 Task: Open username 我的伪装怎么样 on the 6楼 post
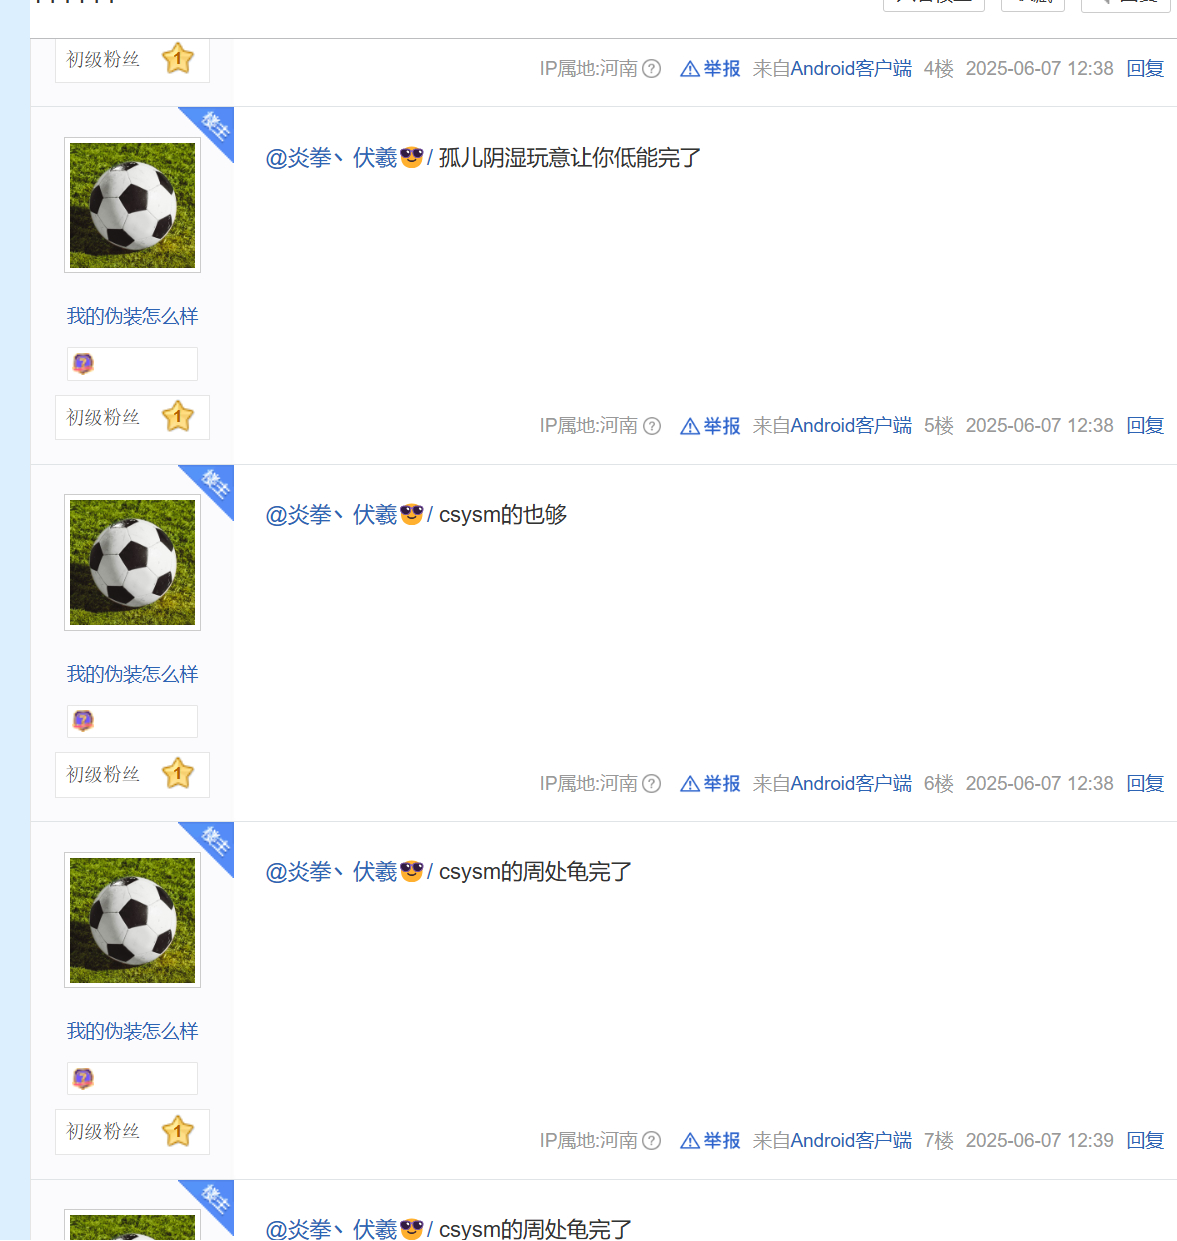[132, 674]
